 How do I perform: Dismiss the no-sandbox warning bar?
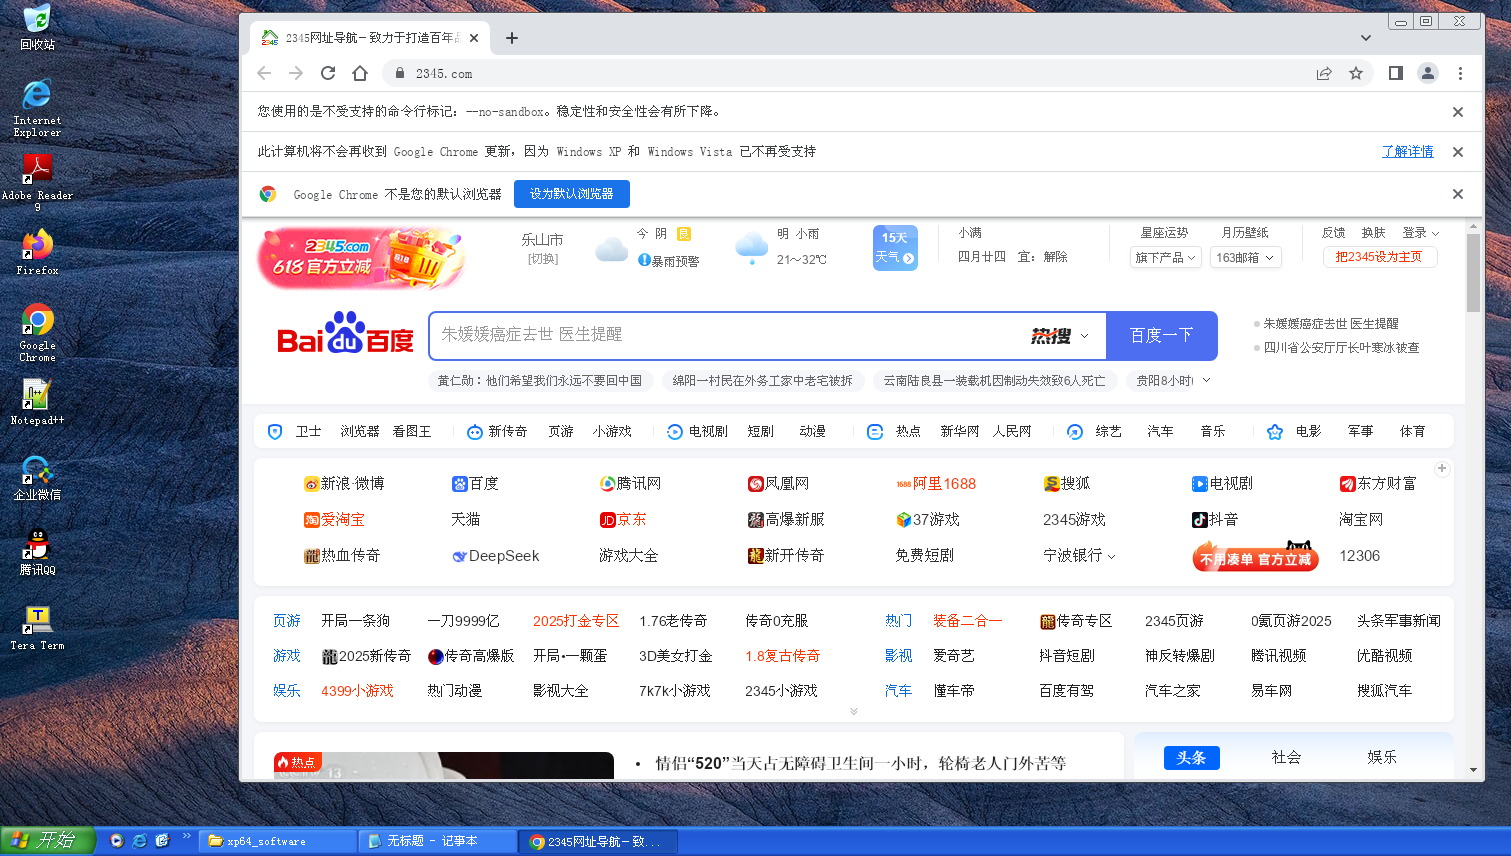1458,112
